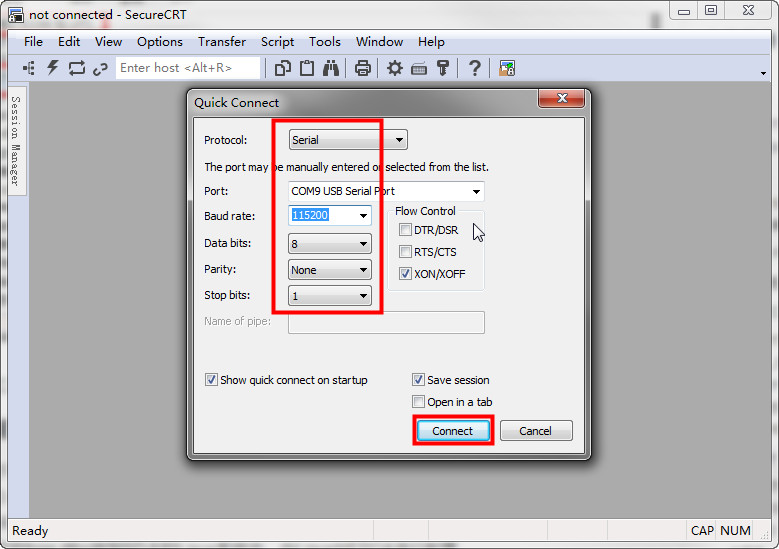The width and height of the screenshot is (779, 549).
Task: Click the SecureFX toolbar icon
Action: [x=507, y=68]
